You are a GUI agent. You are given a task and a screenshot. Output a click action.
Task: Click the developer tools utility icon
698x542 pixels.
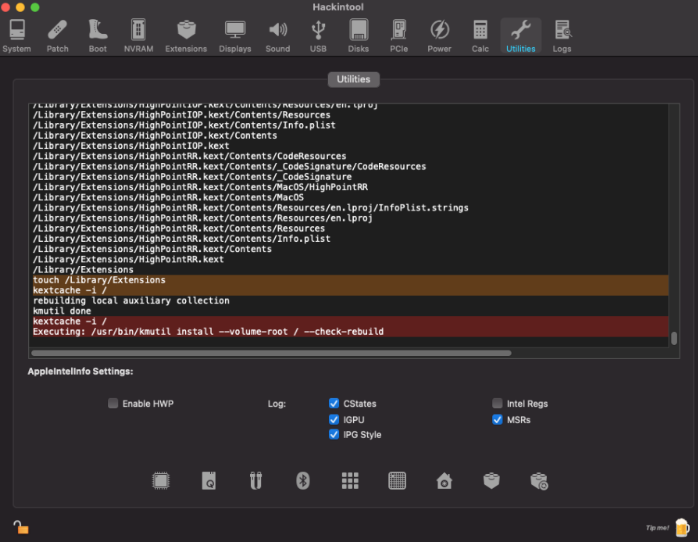point(256,481)
